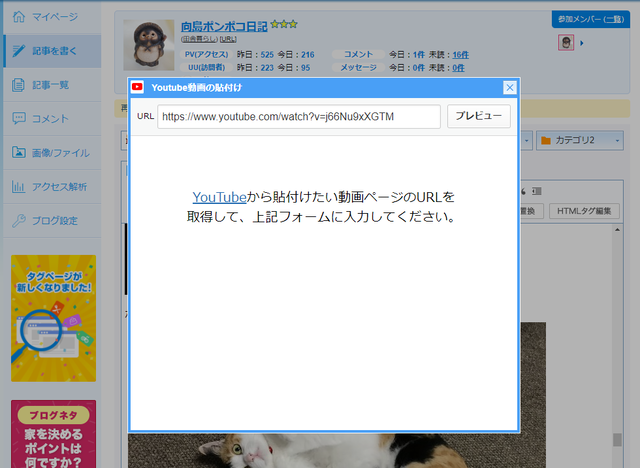Viewport: 640px width, 468px height.
Task: Click the editor scrollbar handle
Action: [617, 439]
